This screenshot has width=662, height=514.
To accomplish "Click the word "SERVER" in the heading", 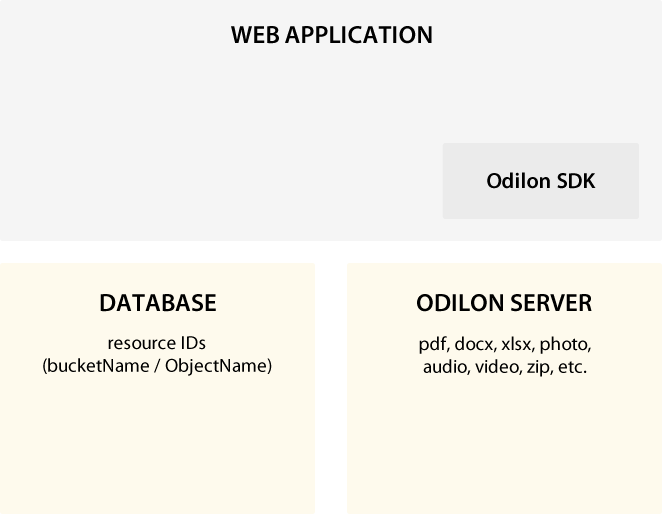I will pyautogui.click(x=551, y=303).
